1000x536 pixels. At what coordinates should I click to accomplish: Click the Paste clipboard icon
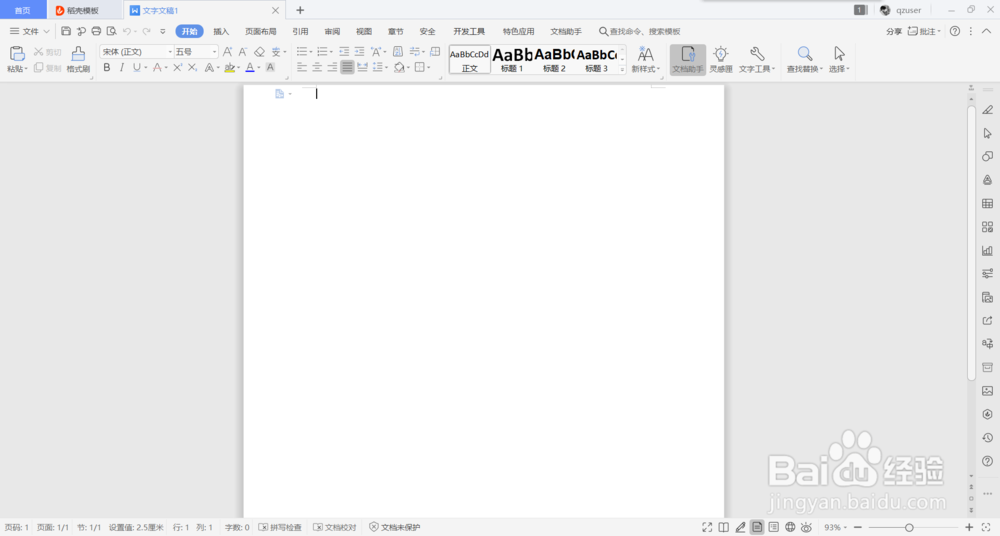tap(17, 54)
